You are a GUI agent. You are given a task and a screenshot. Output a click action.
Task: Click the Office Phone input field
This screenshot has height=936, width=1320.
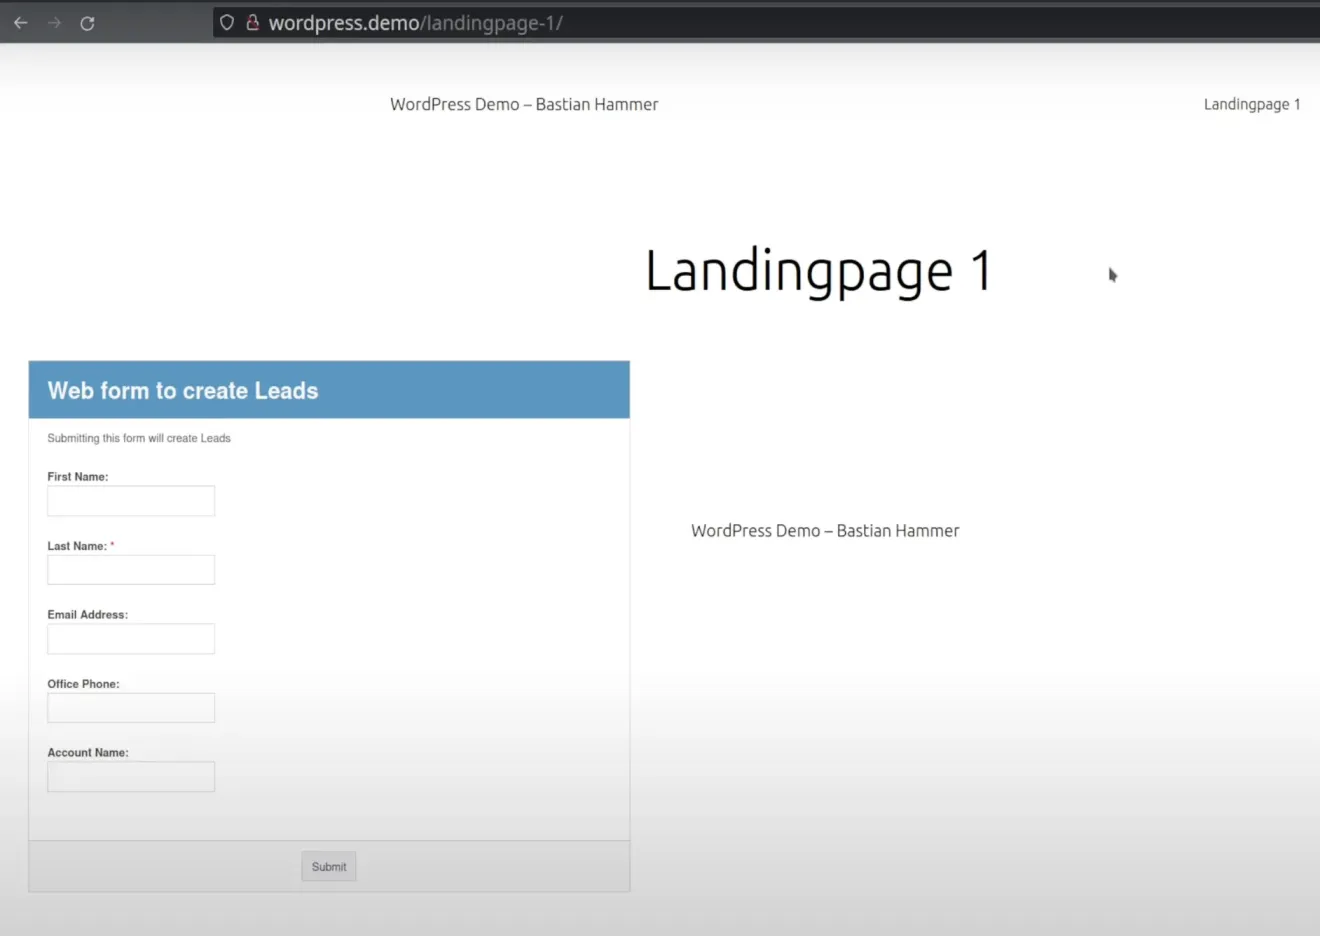coord(130,707)
